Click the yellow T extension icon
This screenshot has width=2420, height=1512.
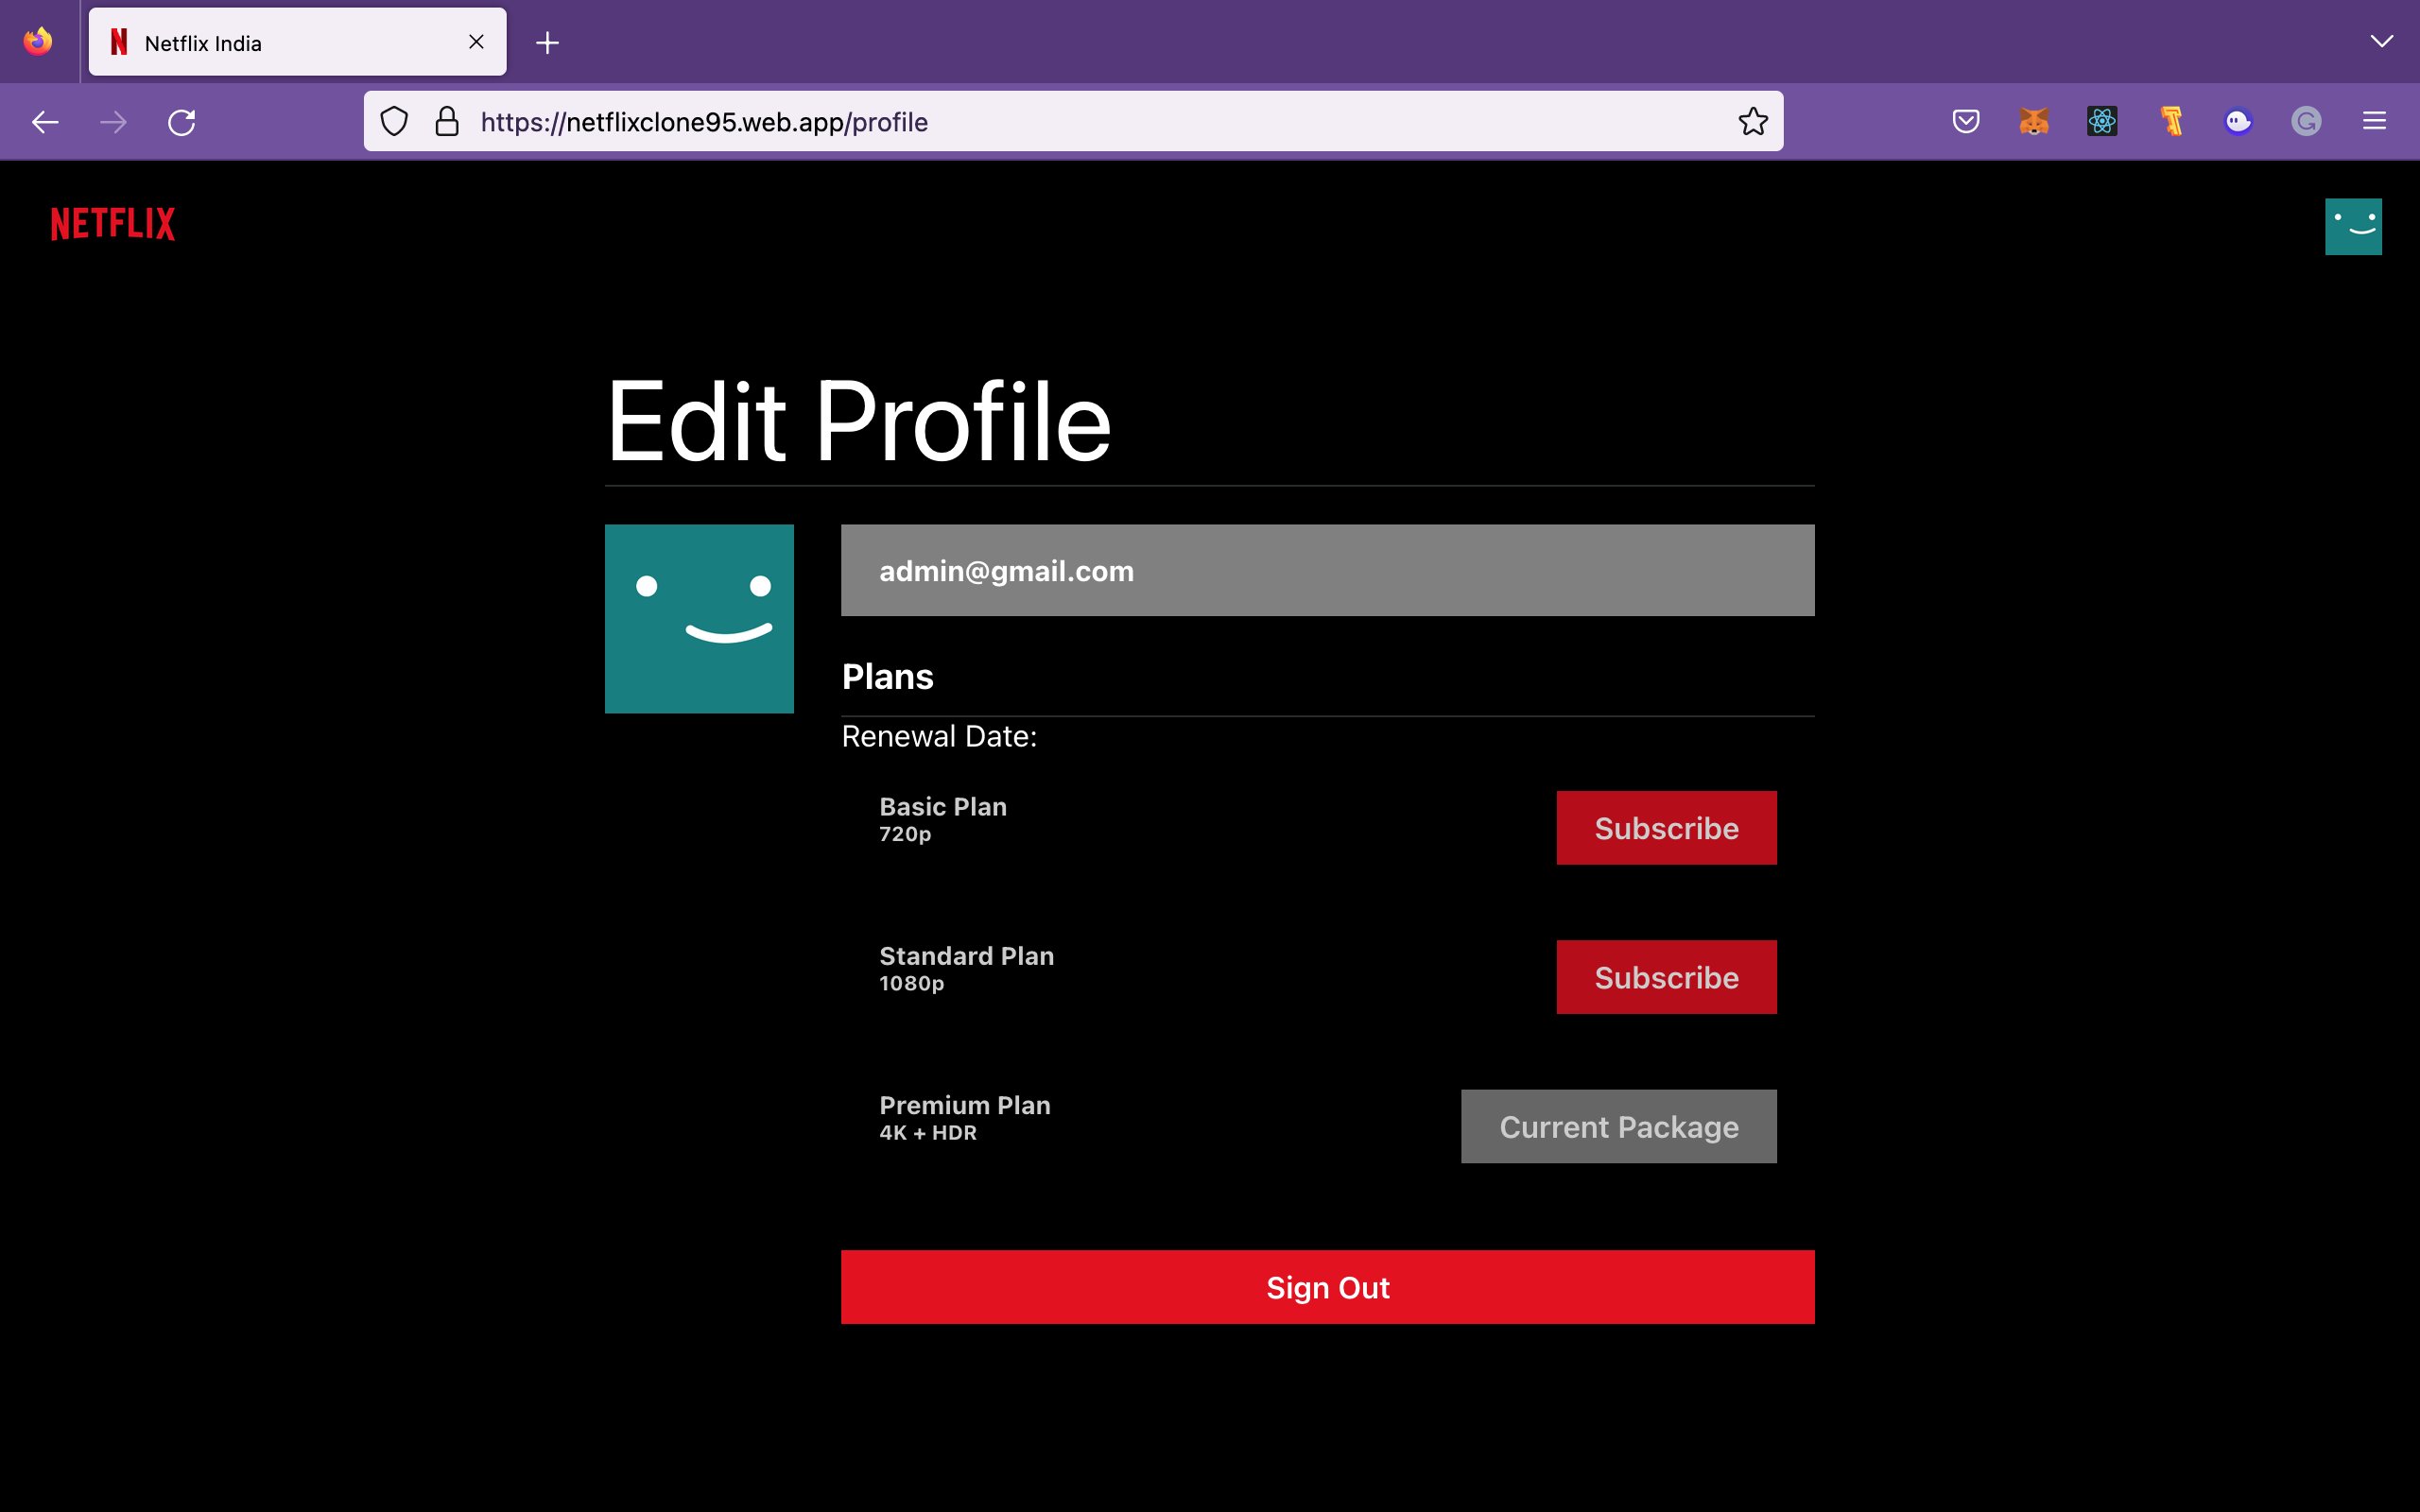coord(2171,122)
